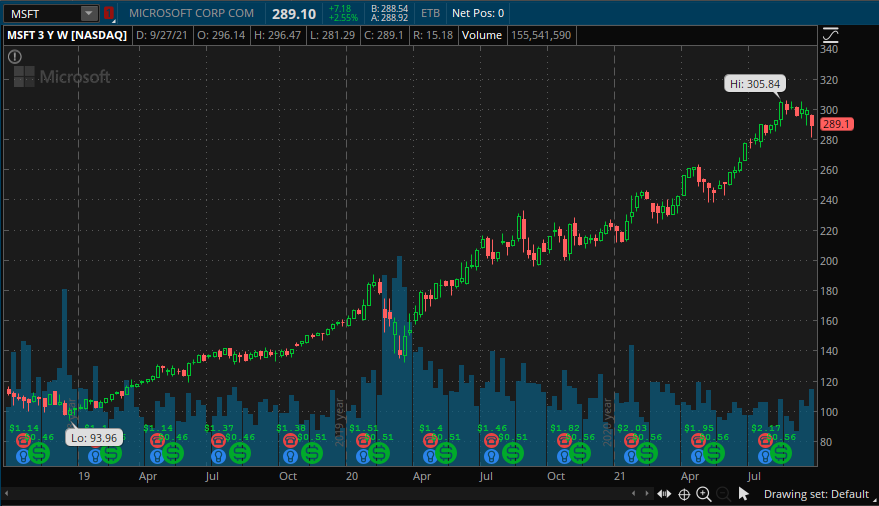Click the ETB label
Viewport: 879px width, 506px height.
click(x=431, y=13)
